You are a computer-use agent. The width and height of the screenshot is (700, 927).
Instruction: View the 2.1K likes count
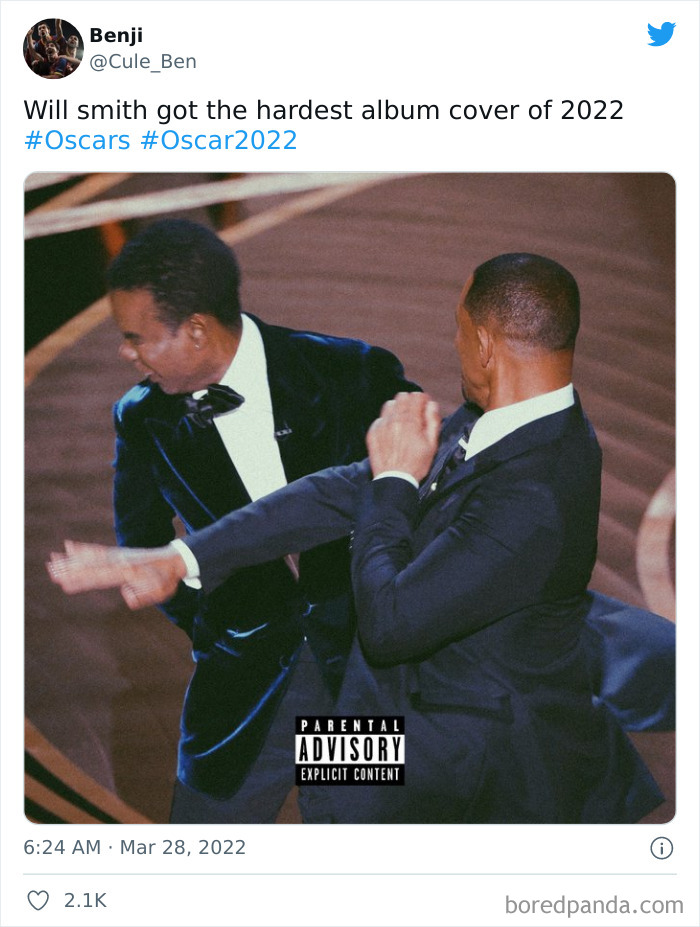pyautogui.click(x=85, y=900)
